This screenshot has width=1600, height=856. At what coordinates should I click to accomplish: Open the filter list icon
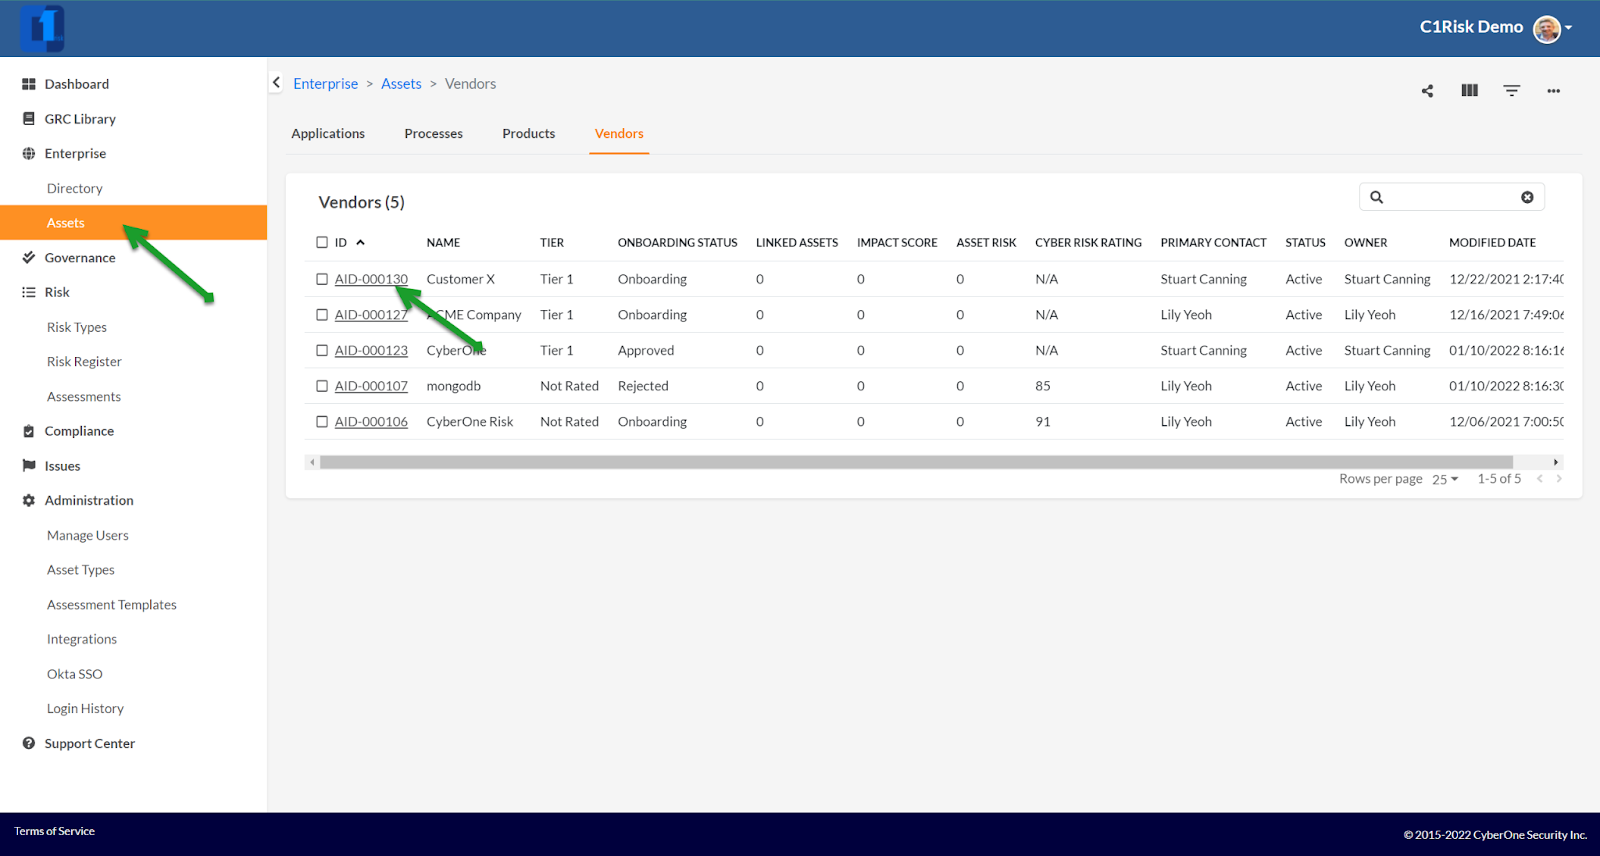point(1511,90)
